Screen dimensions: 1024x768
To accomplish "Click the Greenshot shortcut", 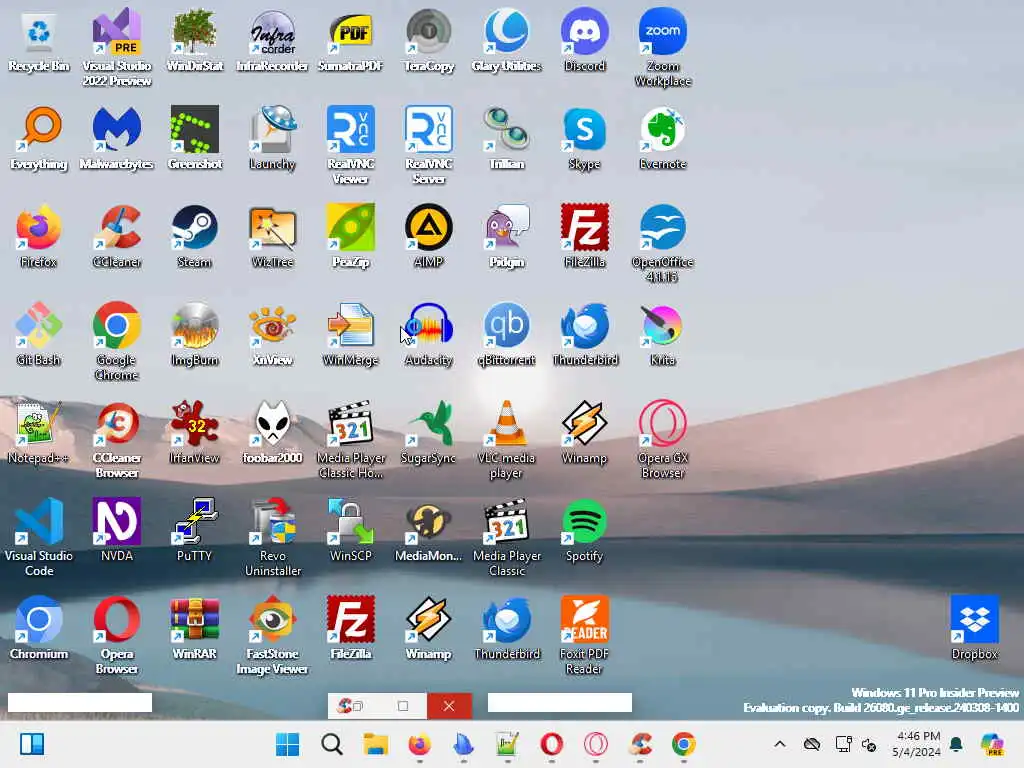I will pos(195,138).
